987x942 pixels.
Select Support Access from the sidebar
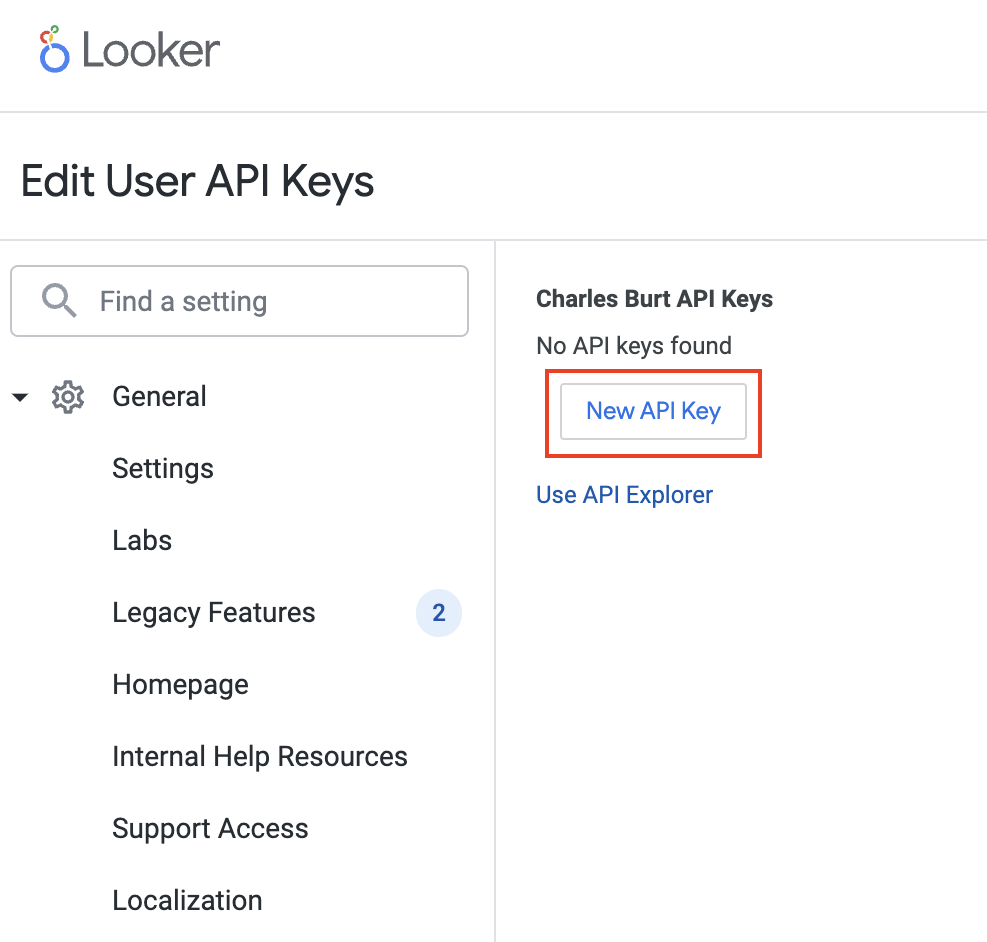[210, 829]
